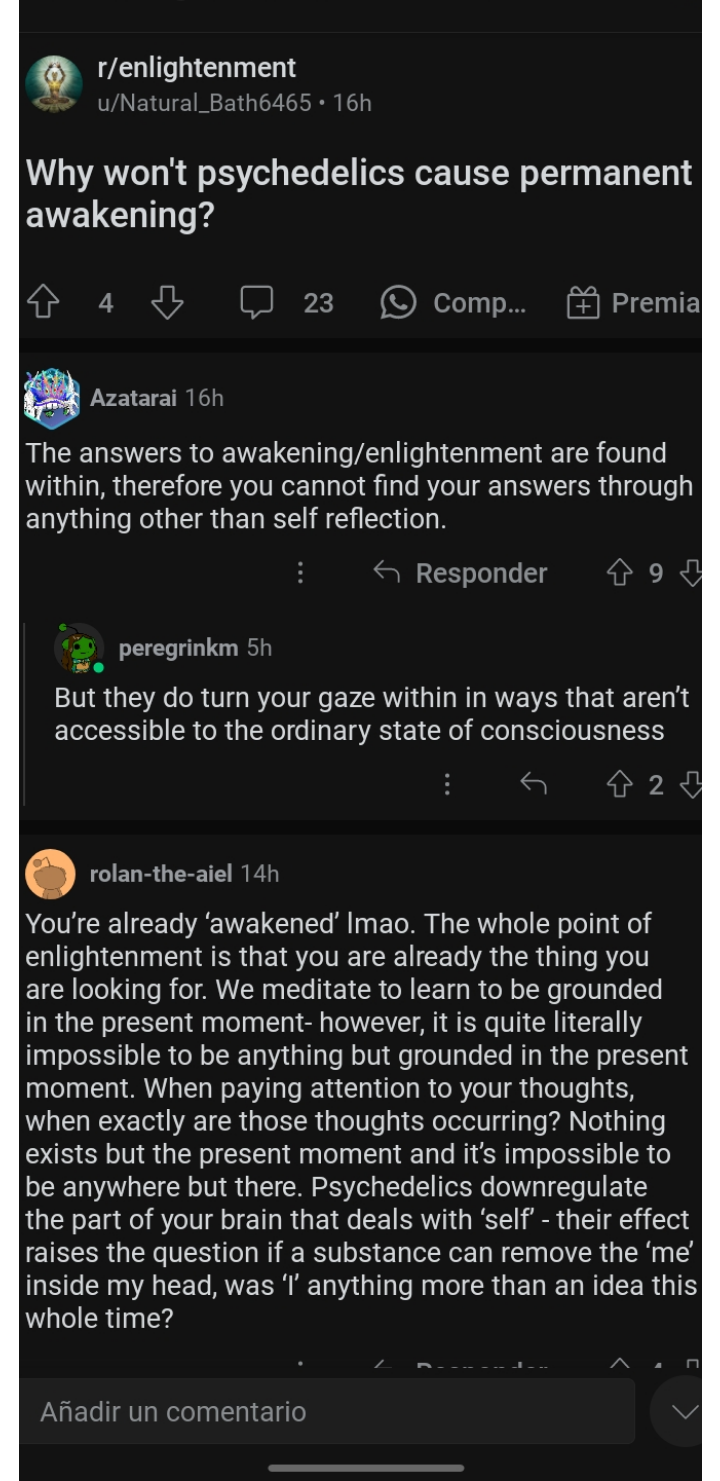Visit r/enlightenment from the subreddit name

click(x=197, y=68)
